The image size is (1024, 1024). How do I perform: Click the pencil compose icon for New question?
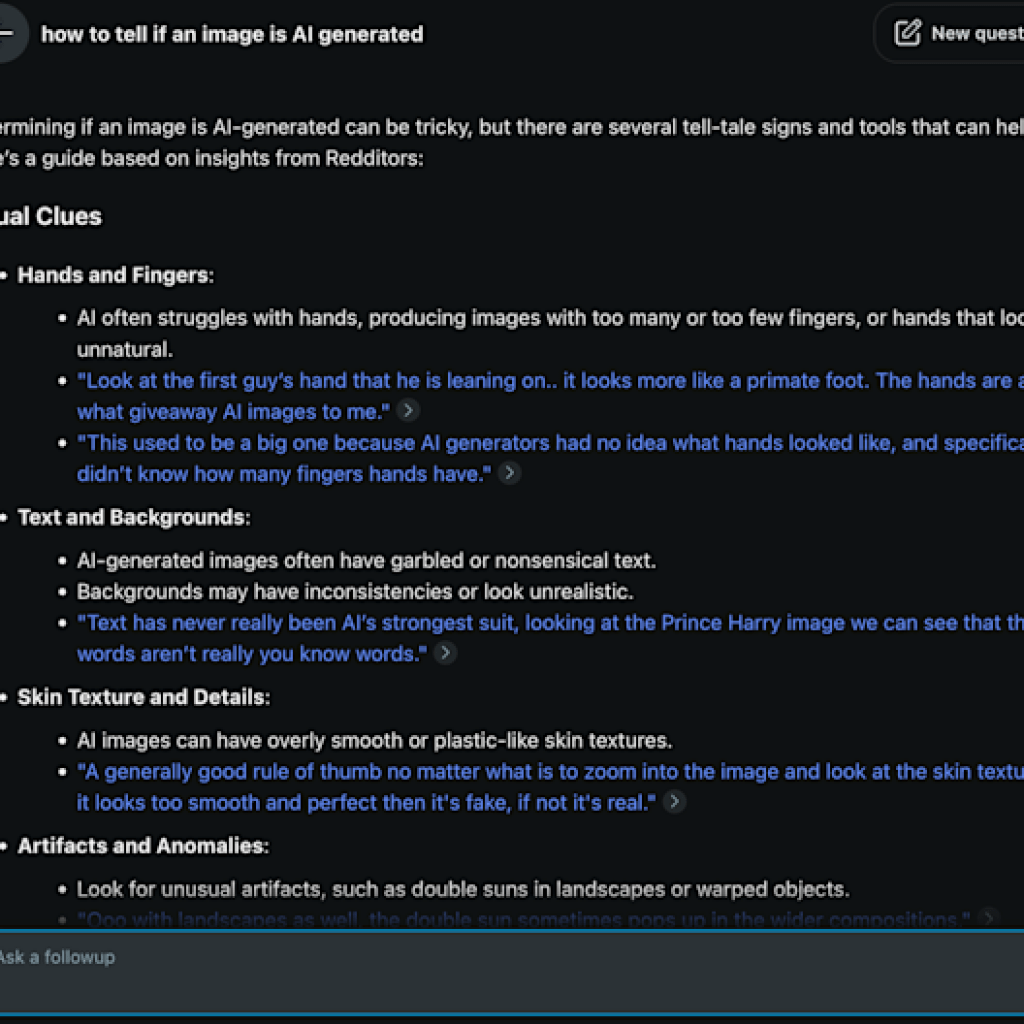tap(907, 33)
